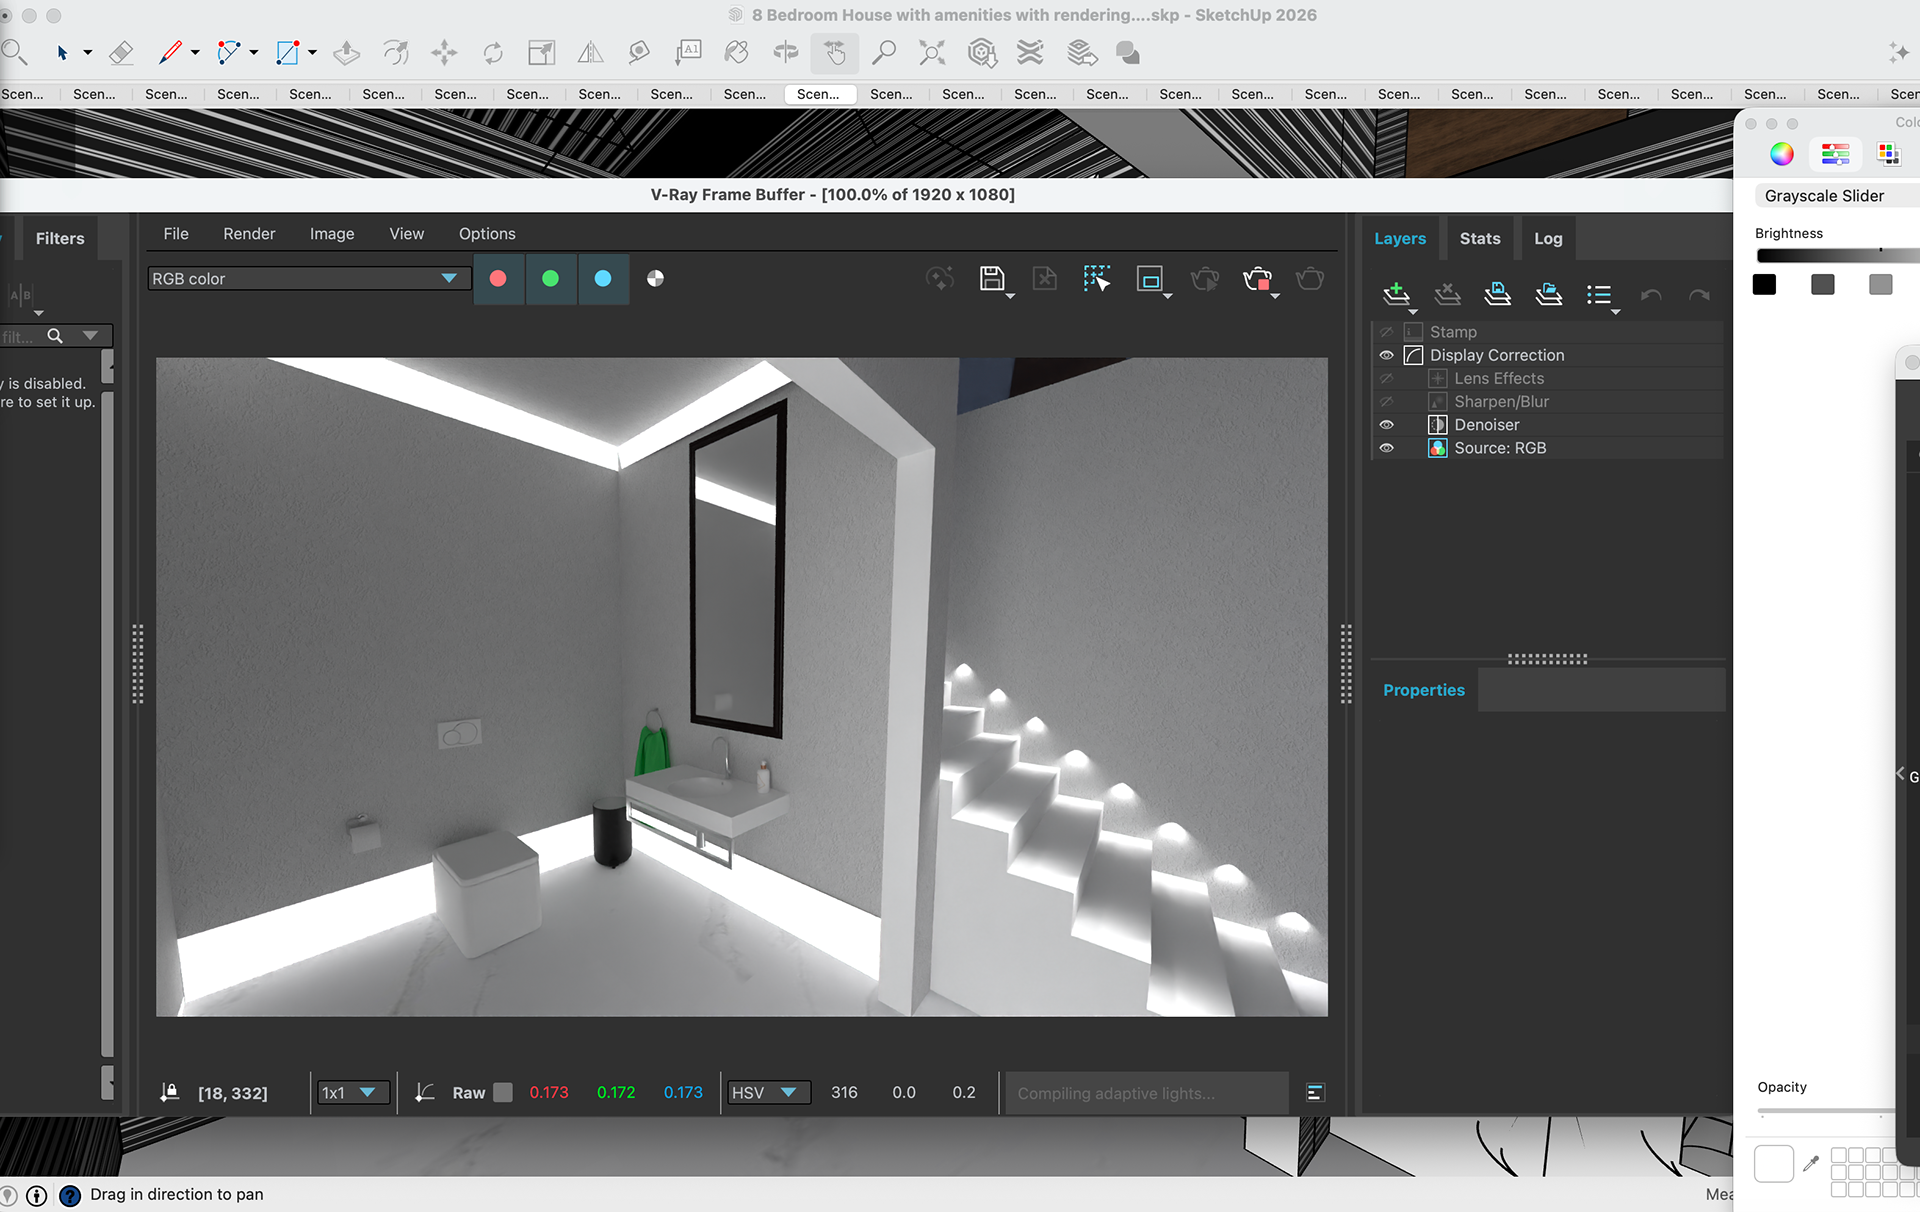The image size is (1920, 1212).
Task: Hide the Denoiser layer visibility eye
Action: (1386, 425)
